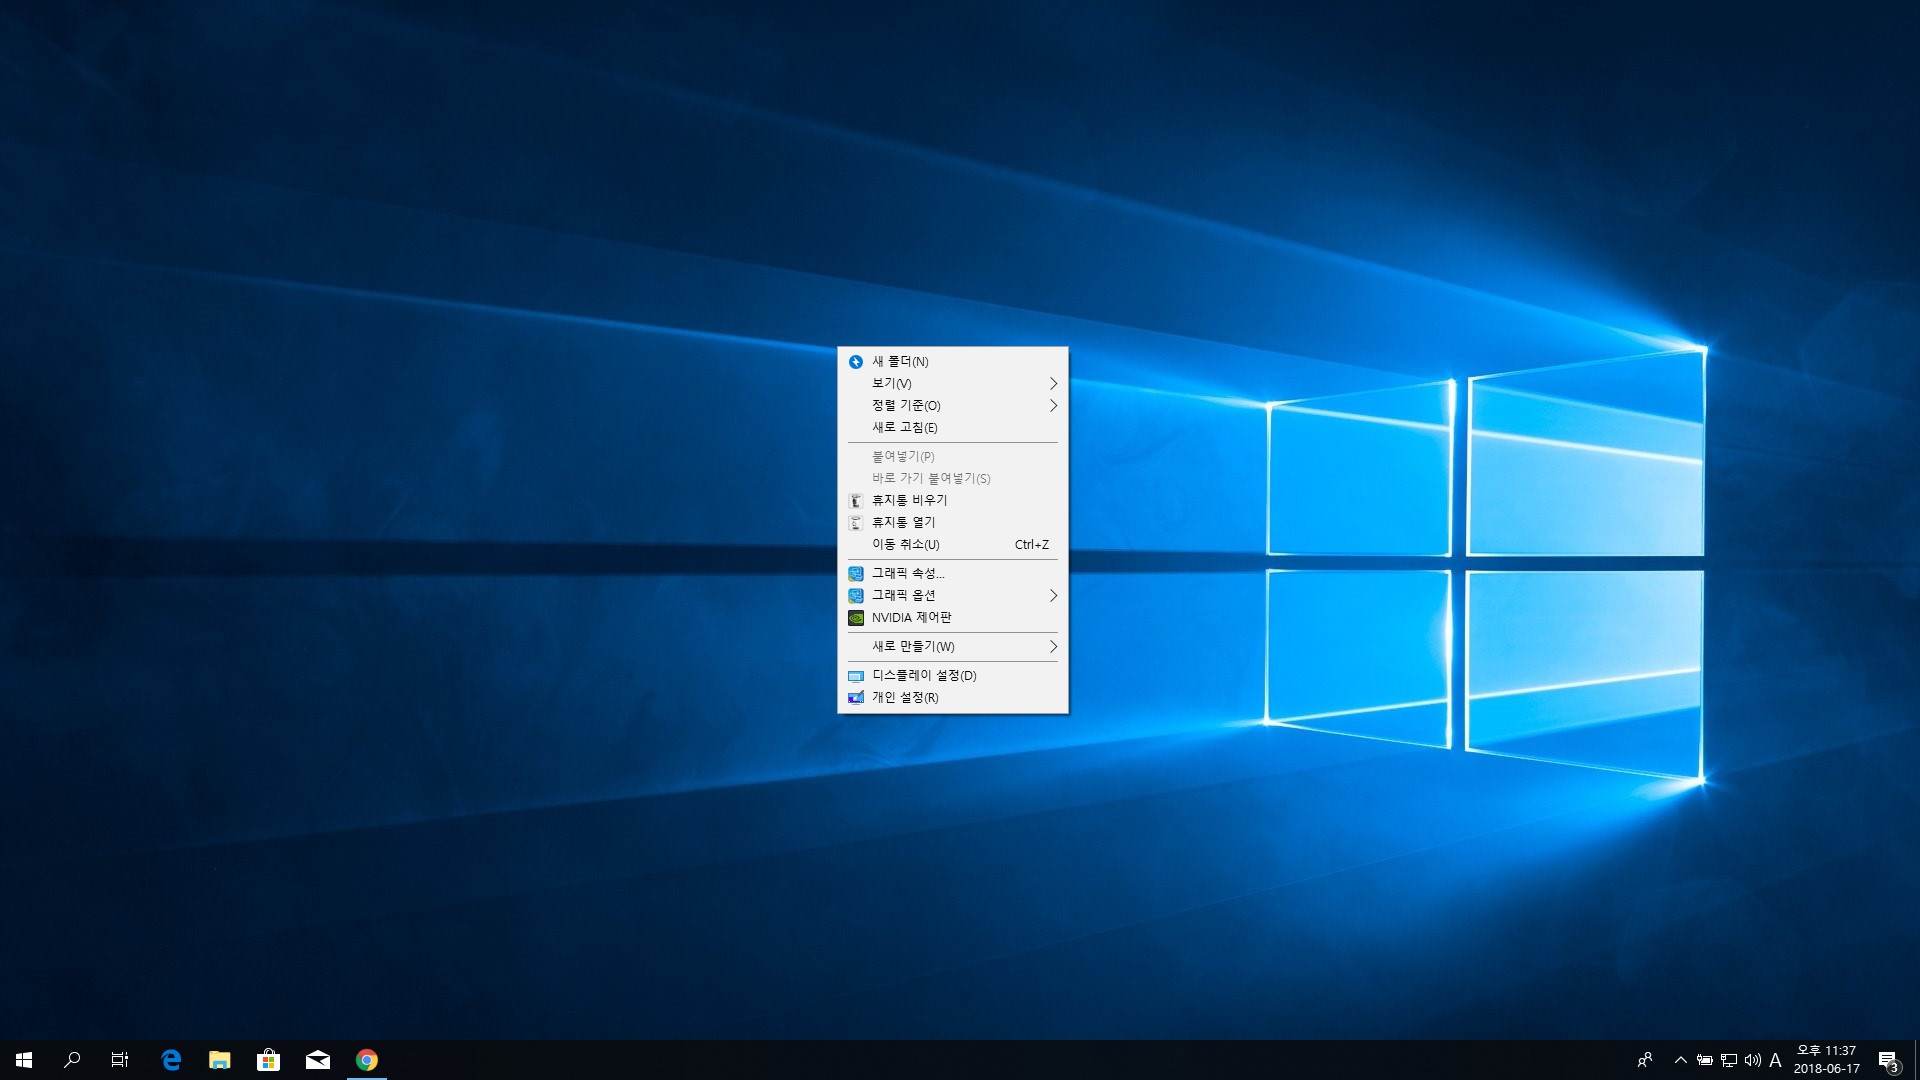Screen dimensions: 1920x1080
Task: Open the Mail app from taskbar
Action: tap(318, 1060)
